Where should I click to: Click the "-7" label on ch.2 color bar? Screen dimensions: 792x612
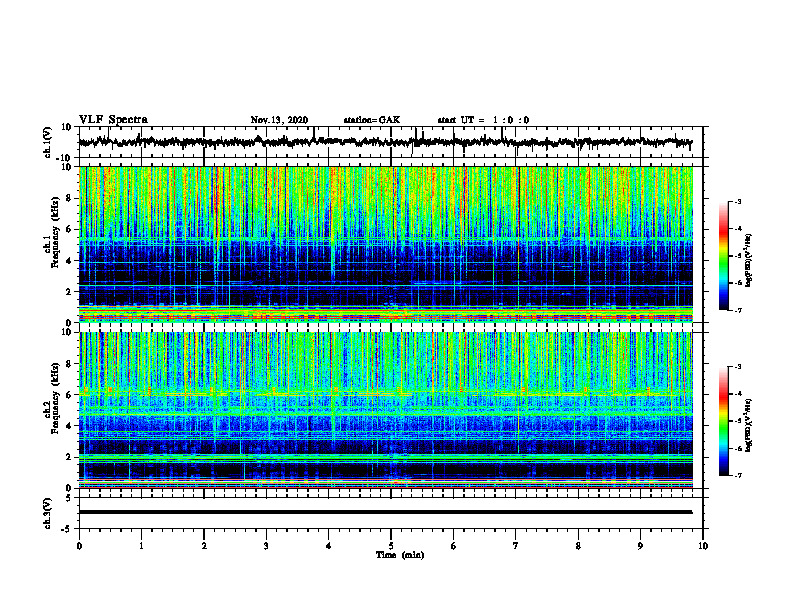738,475
